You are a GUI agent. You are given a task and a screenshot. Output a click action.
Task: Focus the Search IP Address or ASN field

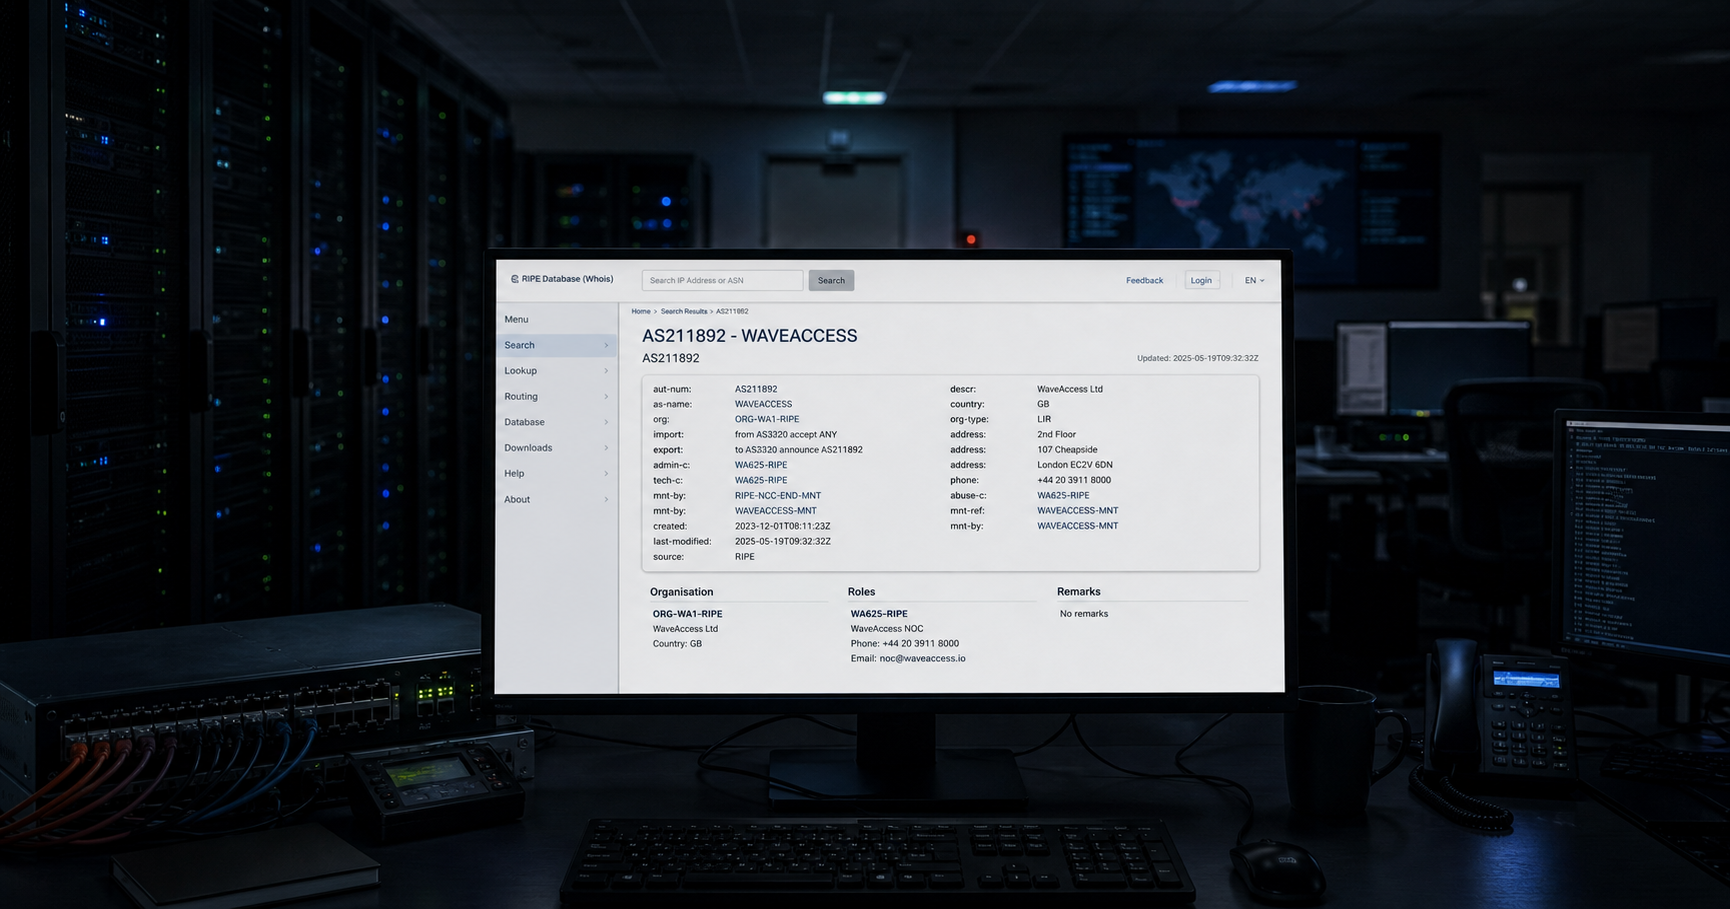[x=722, y=280]
